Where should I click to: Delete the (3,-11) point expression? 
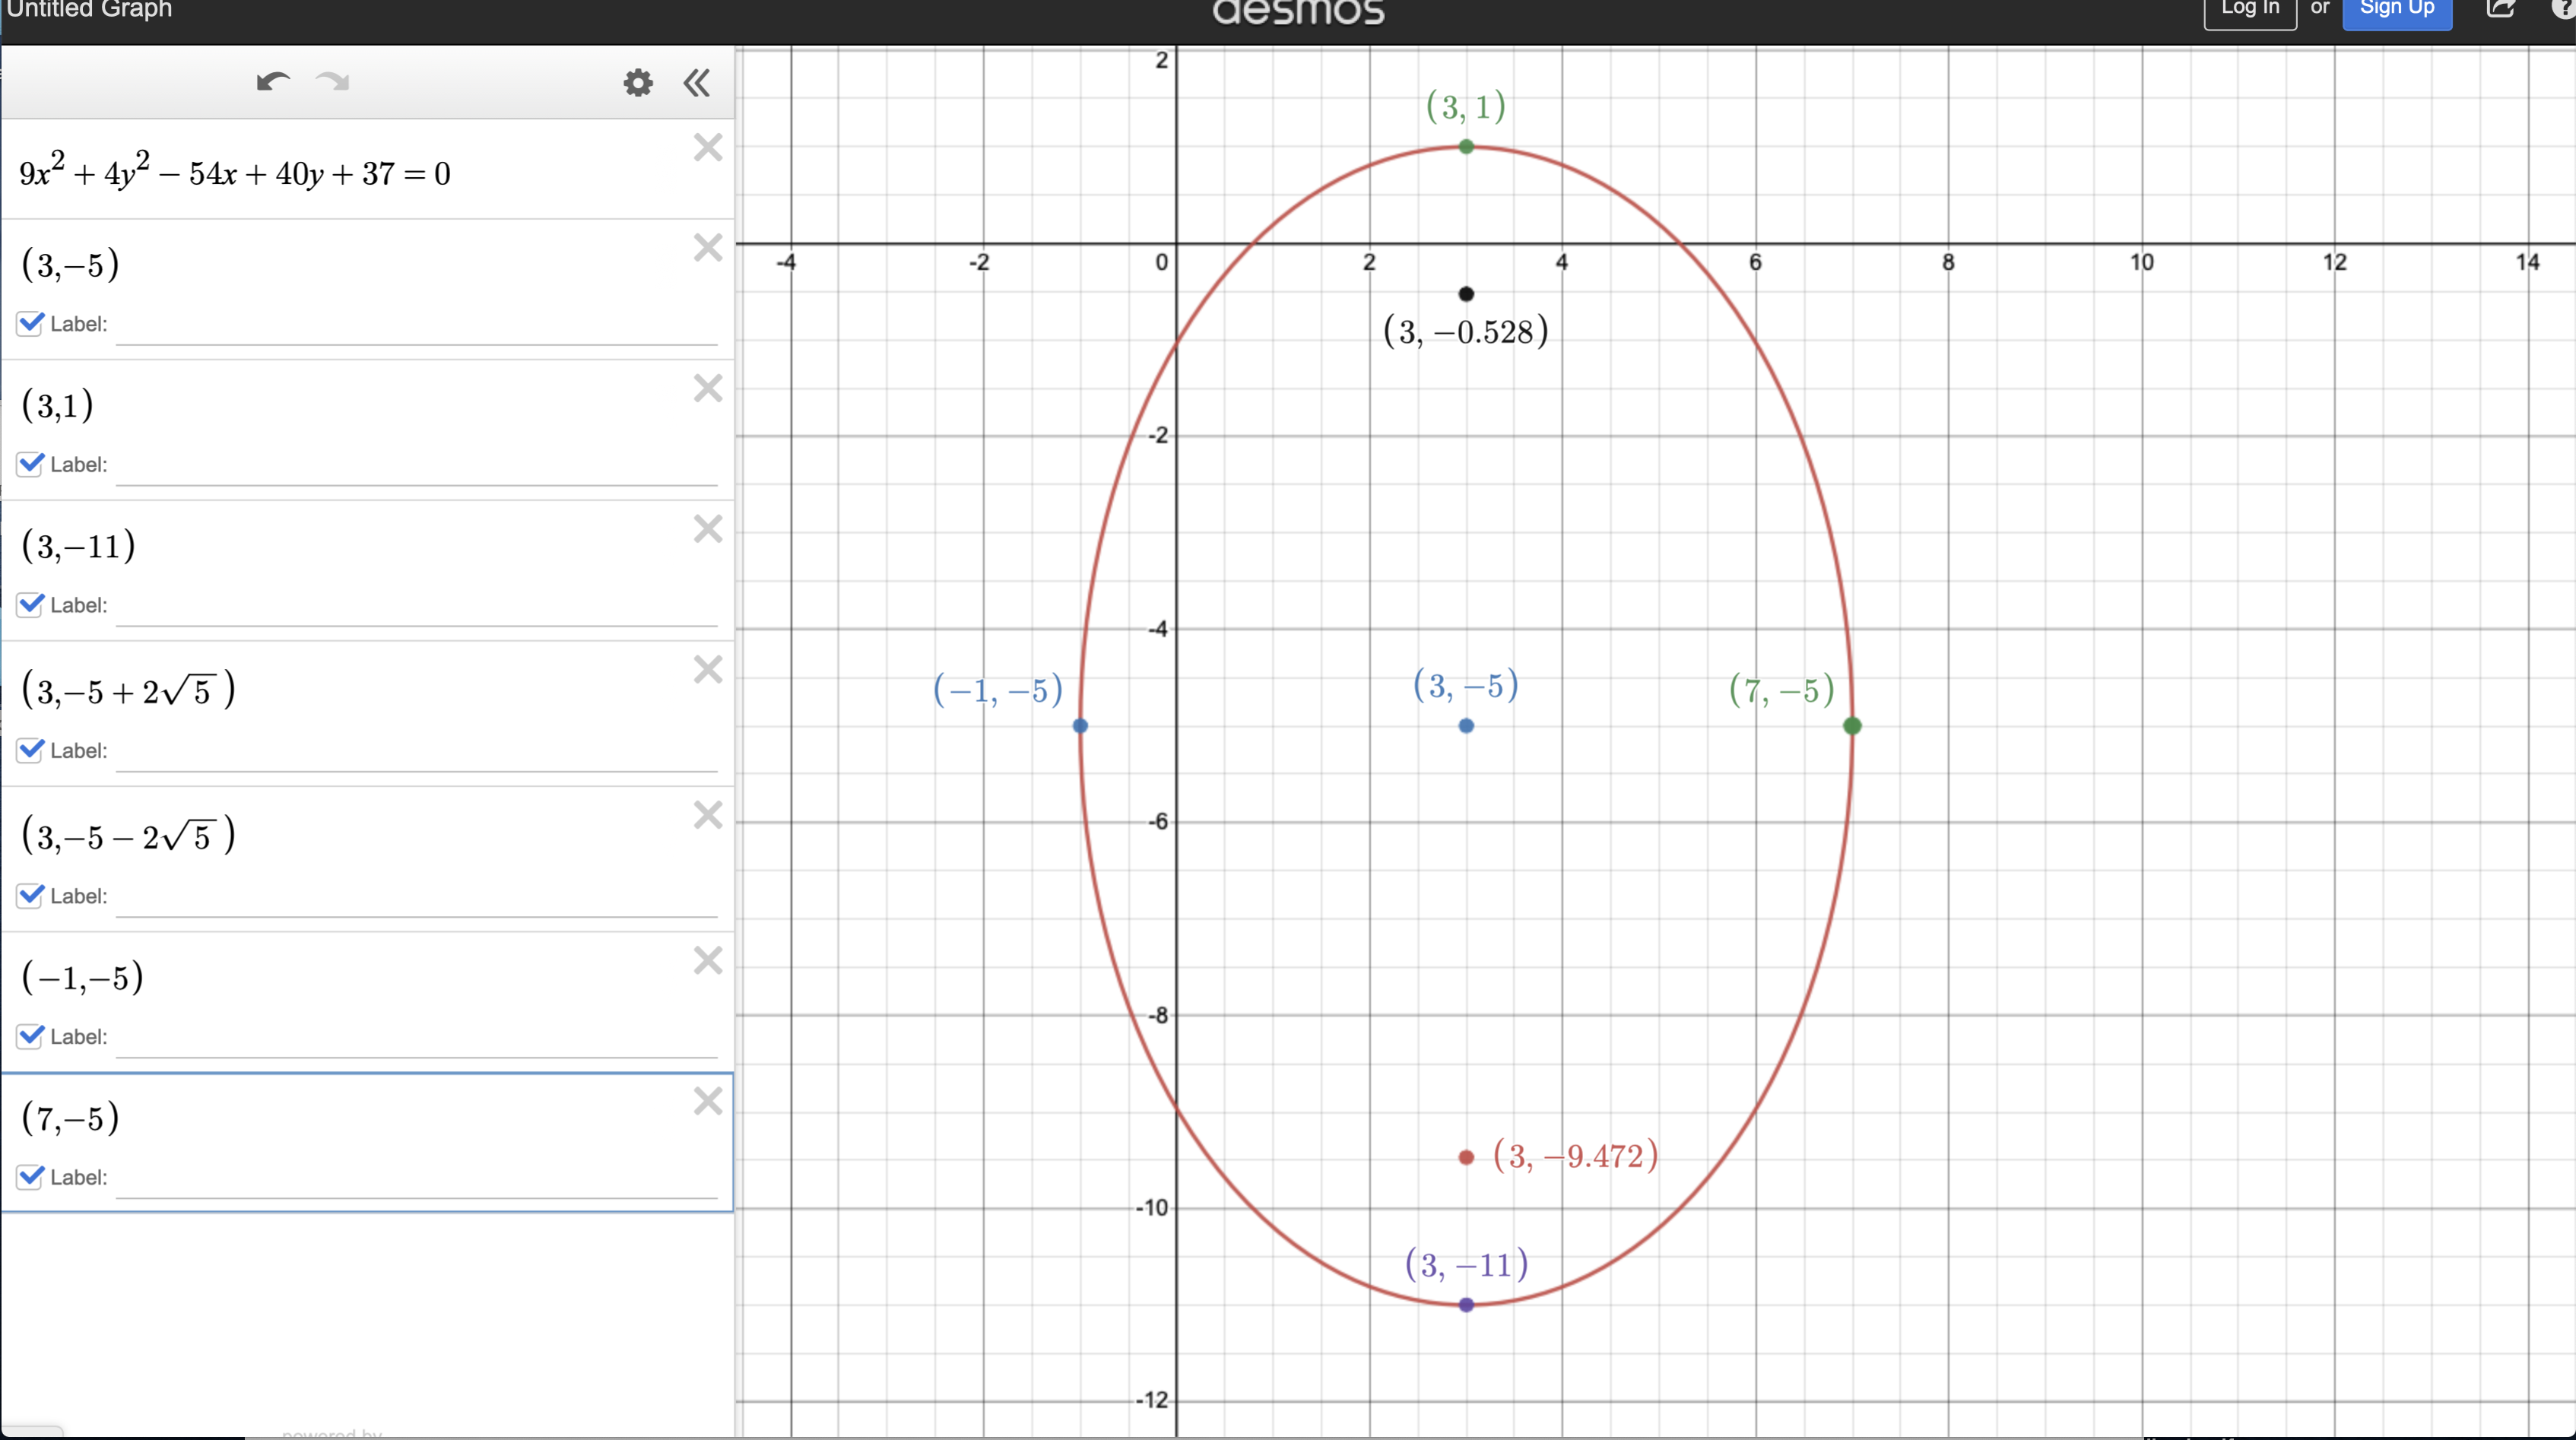pos(708,529)
